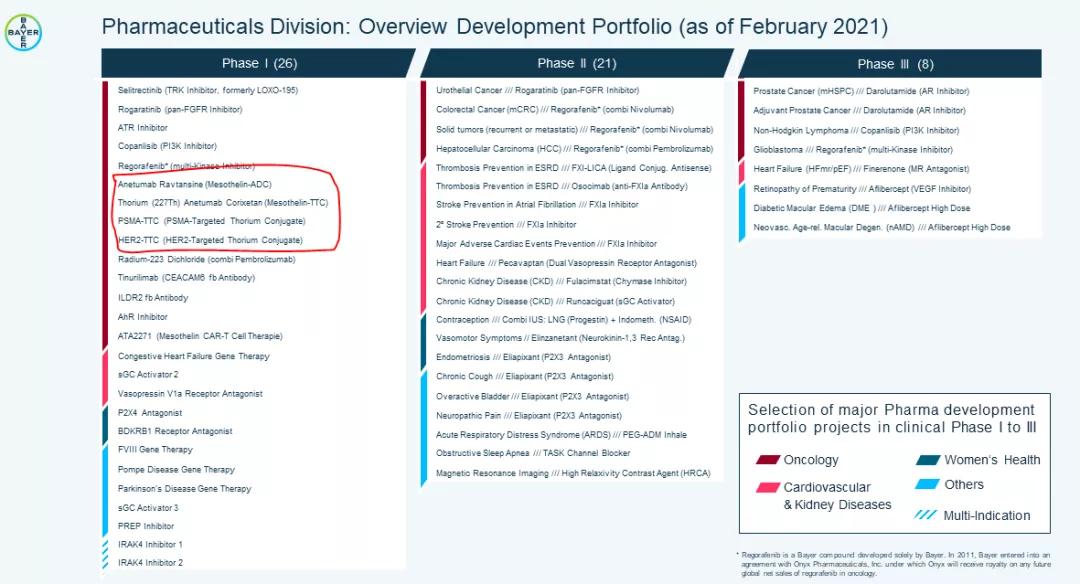Viewport: 1080px width, 584px height.
Task: Select 'BDKRB1 Receptor Antagonist' row
Action: click(x=175, y=431)
